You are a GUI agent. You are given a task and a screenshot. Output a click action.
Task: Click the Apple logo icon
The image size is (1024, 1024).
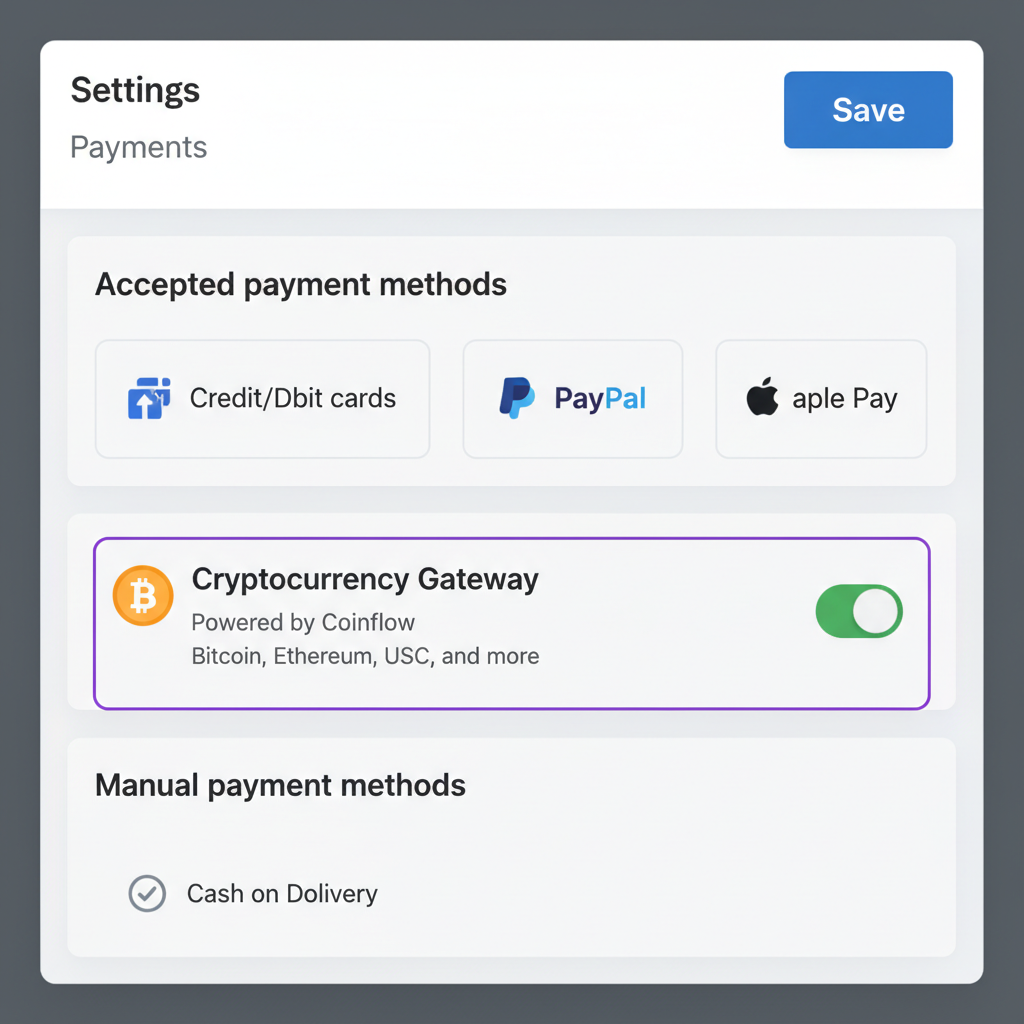coord(763,397)
